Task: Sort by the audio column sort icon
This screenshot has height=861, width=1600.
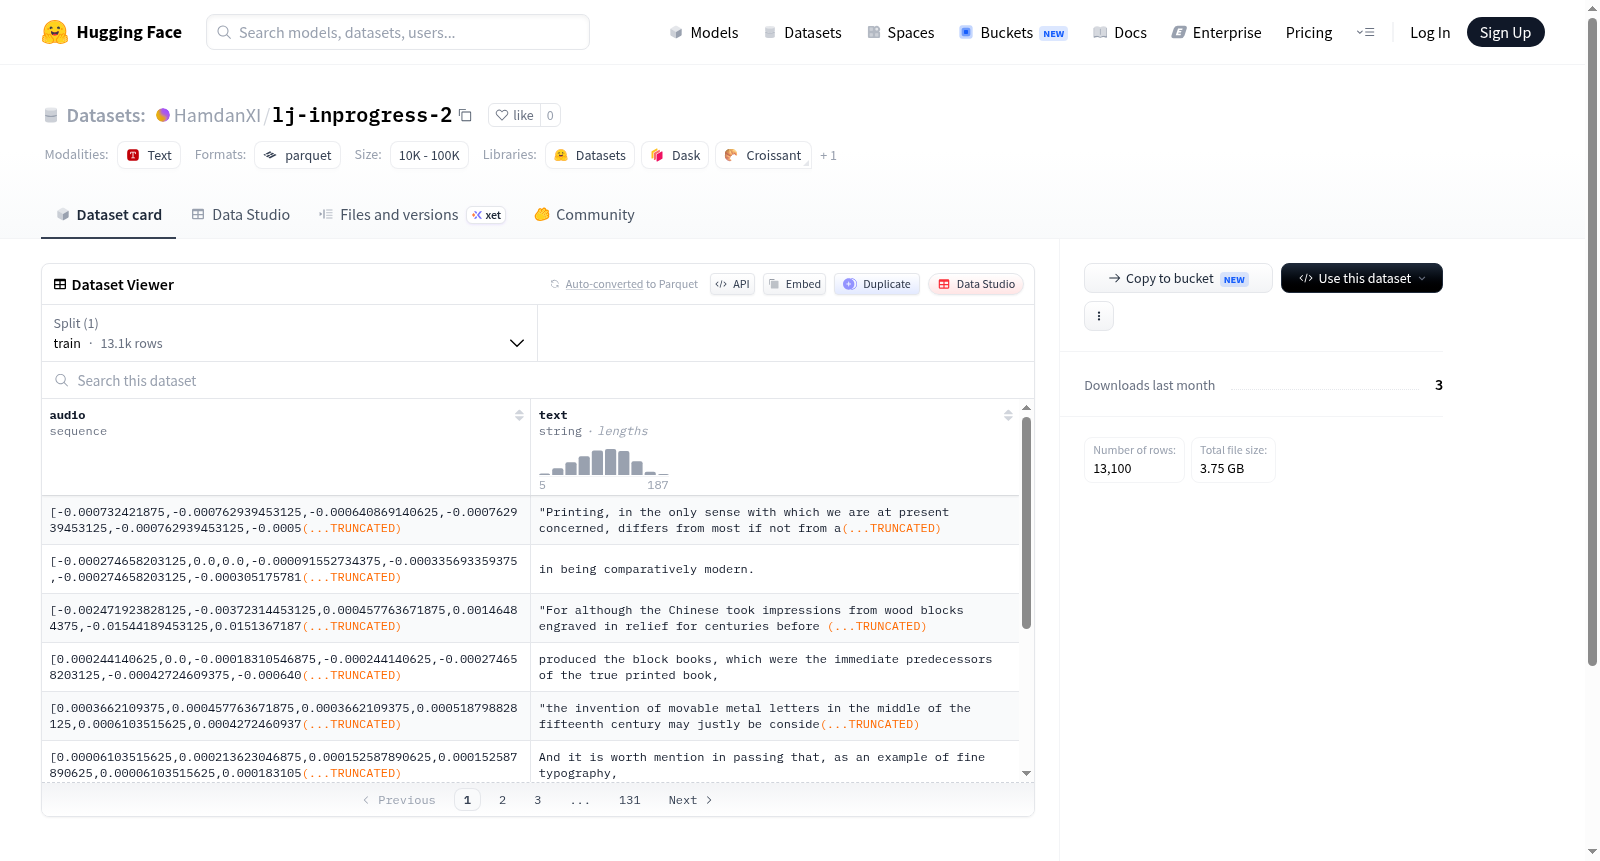Action: click(519, 415)
